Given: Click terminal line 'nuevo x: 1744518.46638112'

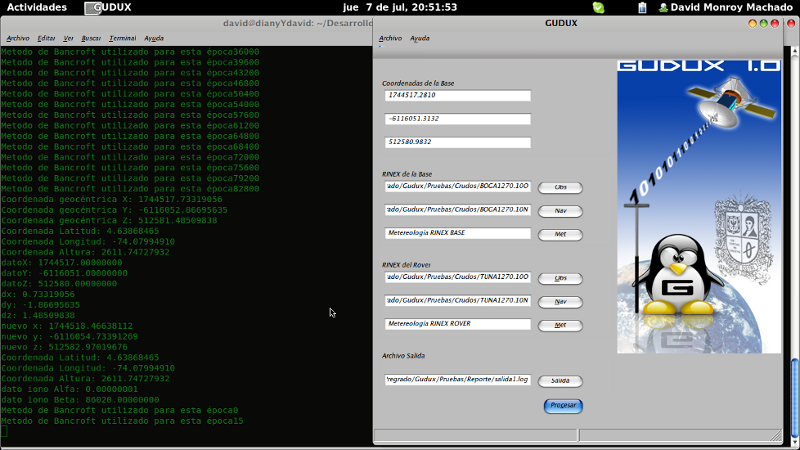Looking at the screenshot, I should [x=67, y=326].
